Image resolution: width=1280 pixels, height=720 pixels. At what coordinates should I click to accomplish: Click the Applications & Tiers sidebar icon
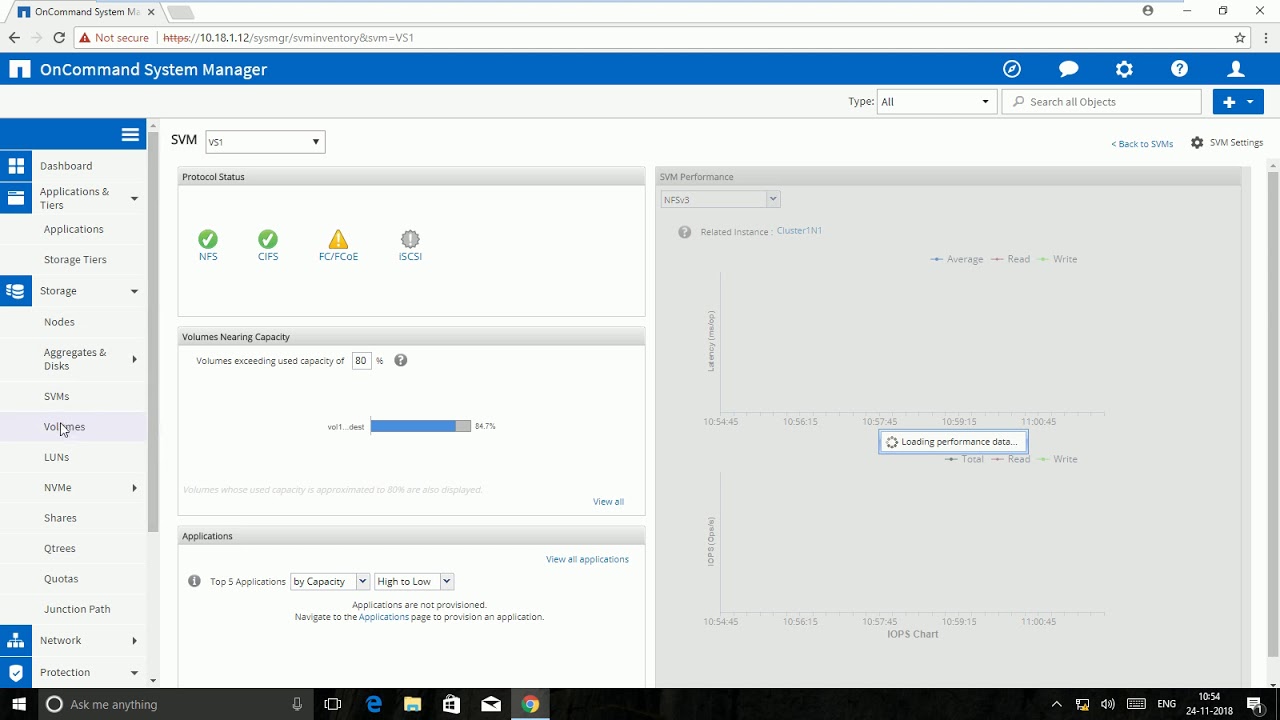[16, 198]
